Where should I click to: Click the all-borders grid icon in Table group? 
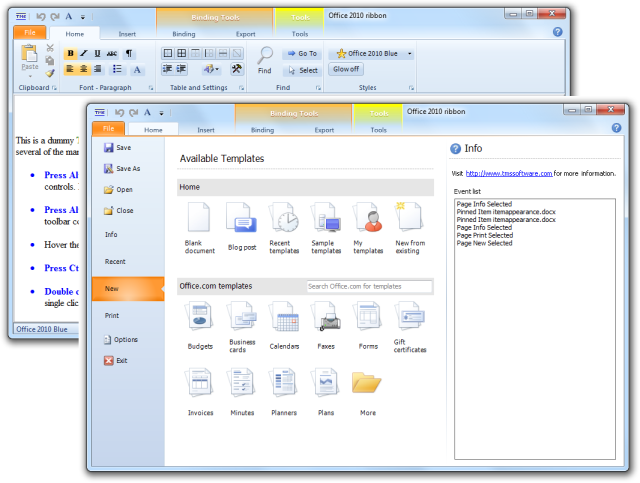[182, 53]
